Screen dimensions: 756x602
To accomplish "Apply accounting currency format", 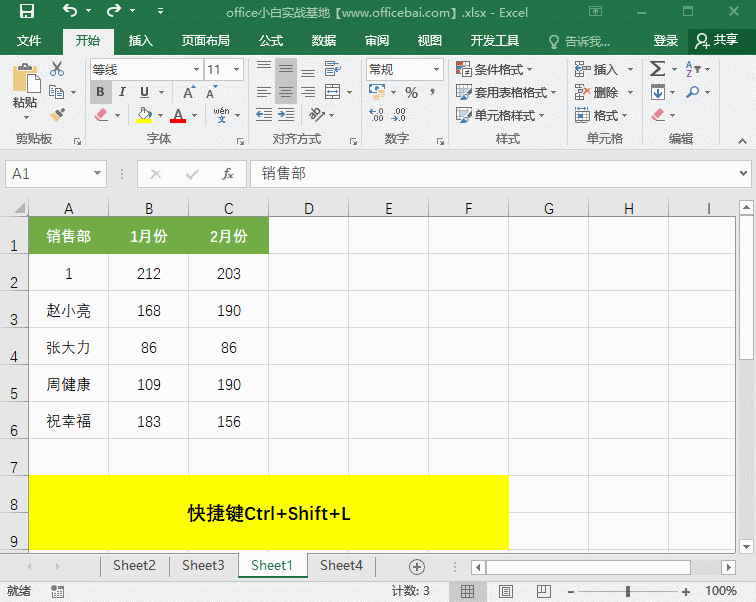I will [377, 91].
